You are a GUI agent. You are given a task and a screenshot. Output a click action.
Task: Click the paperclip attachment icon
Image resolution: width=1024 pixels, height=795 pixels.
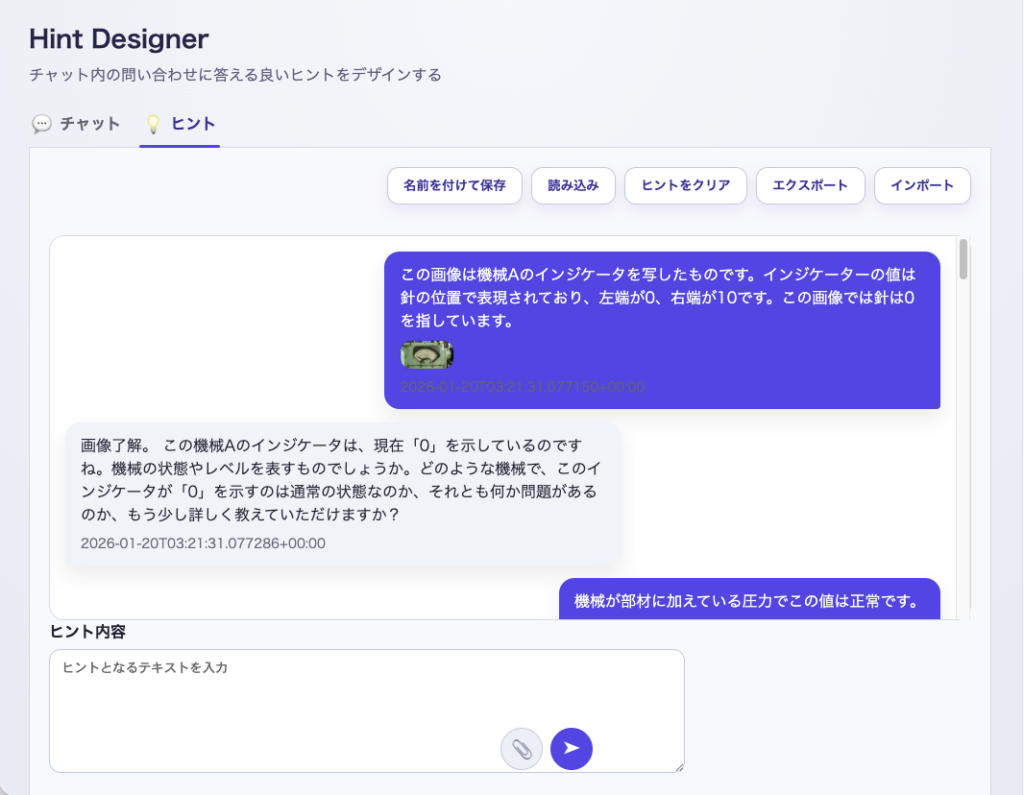[521, 748]
